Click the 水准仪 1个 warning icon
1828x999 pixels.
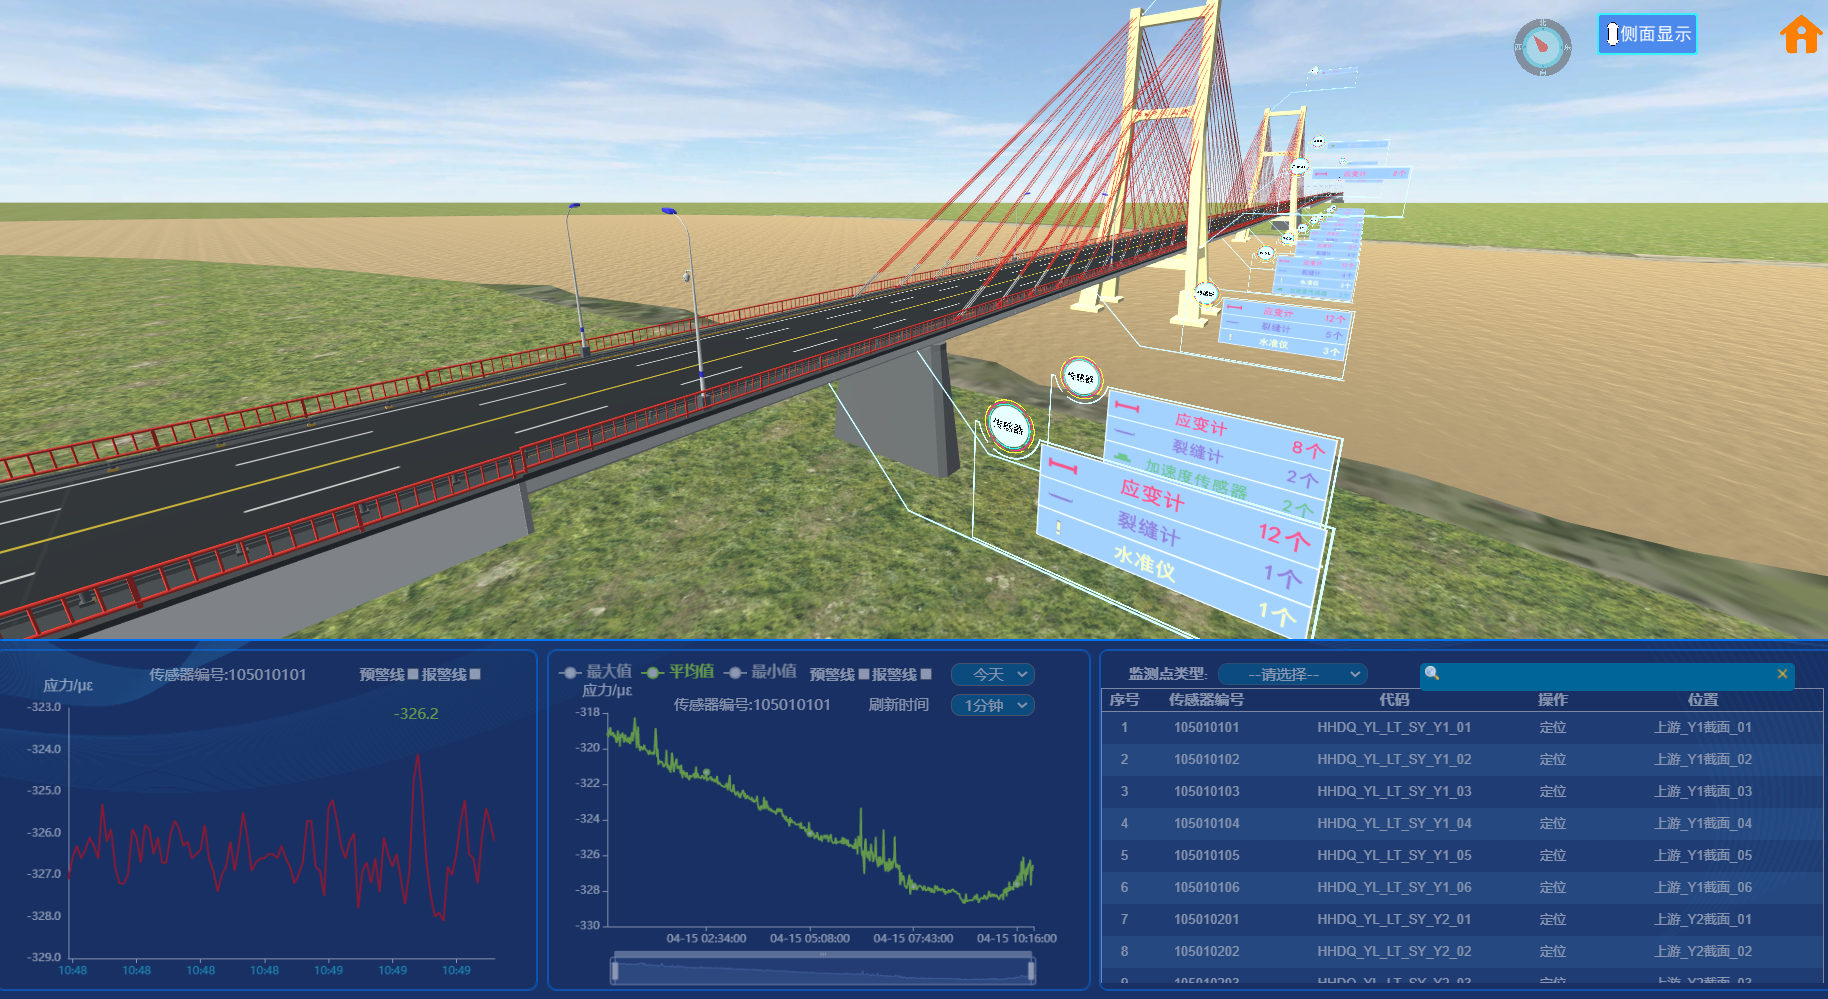(x=1058, y=527)
